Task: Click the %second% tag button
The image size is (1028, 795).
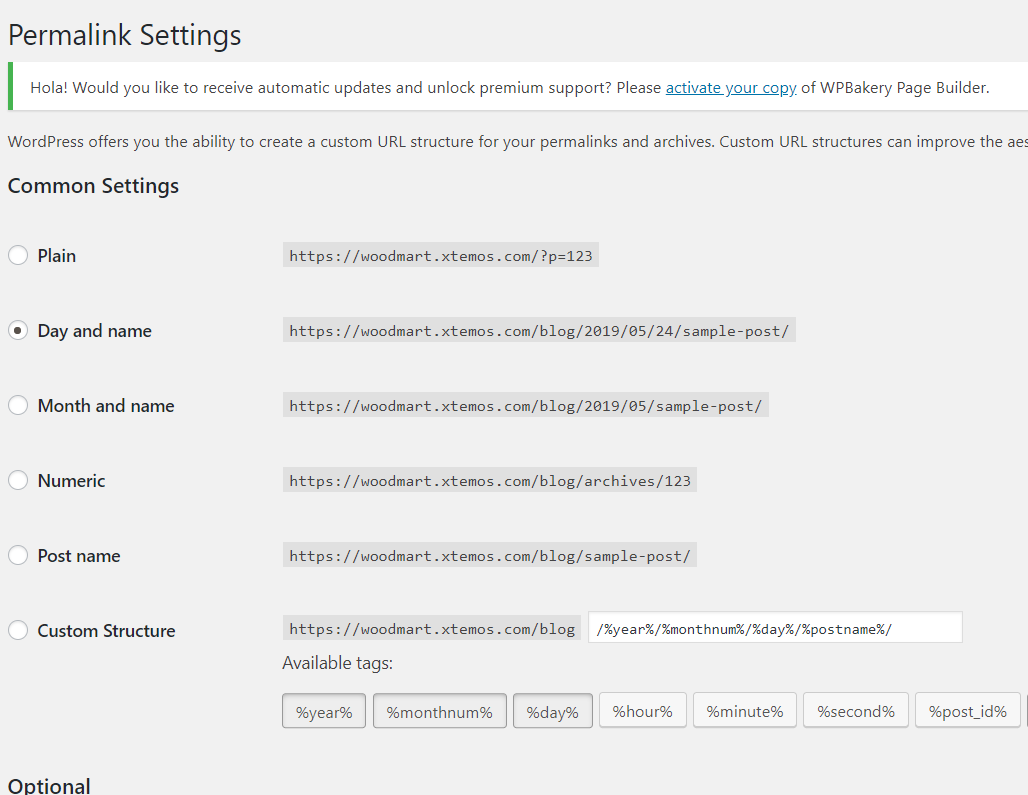Action: pos(856,712)
